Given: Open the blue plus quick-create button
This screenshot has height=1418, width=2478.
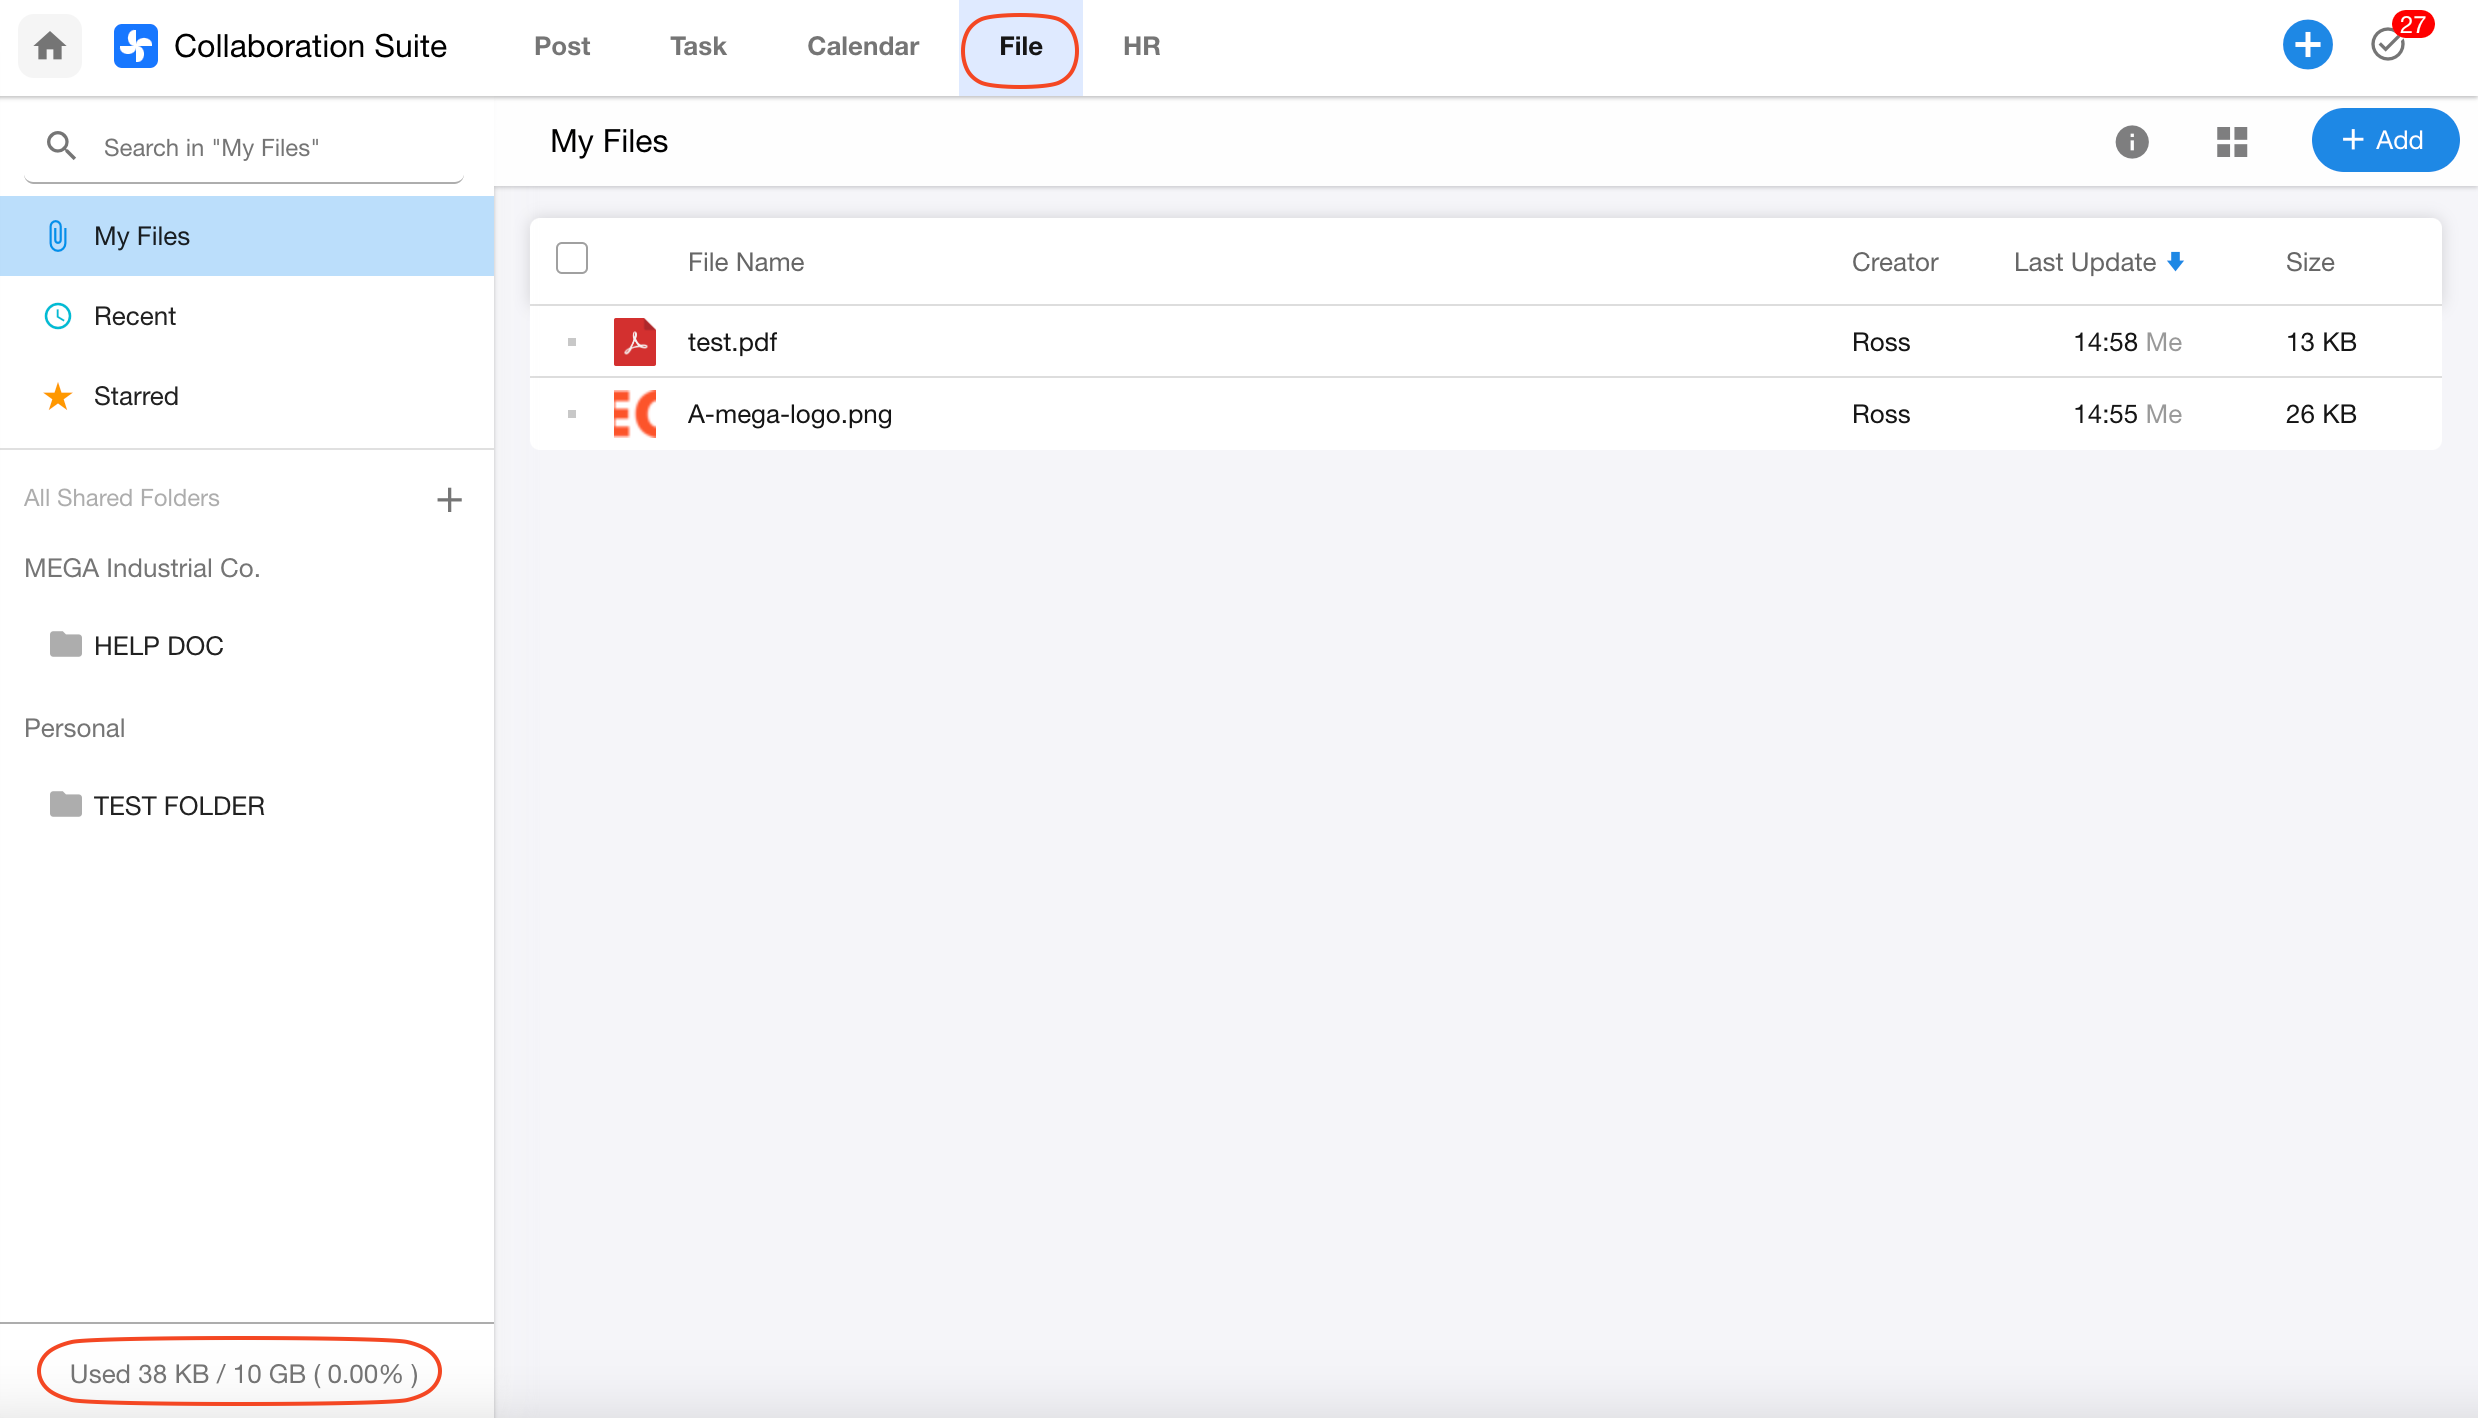Looking at the screenshot, I should 2307,45.
